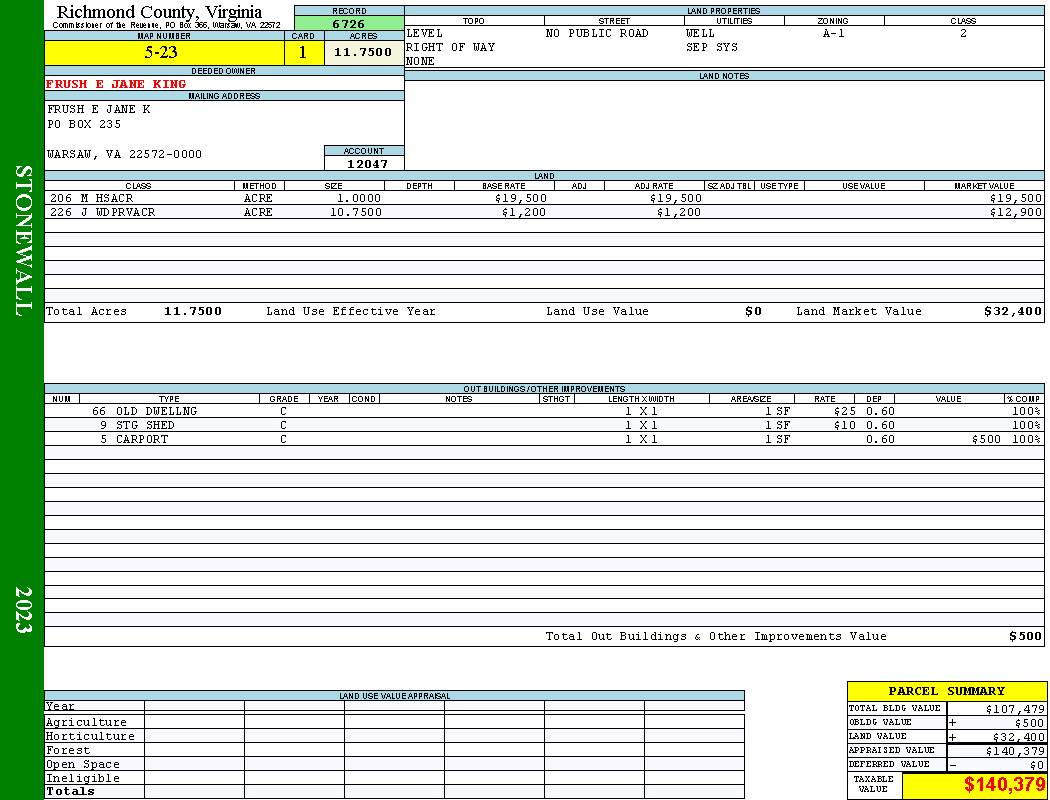The width and height of the screenshot is (1050, 800).
Task: Click land properties class value 2
Action: (963, 33)
